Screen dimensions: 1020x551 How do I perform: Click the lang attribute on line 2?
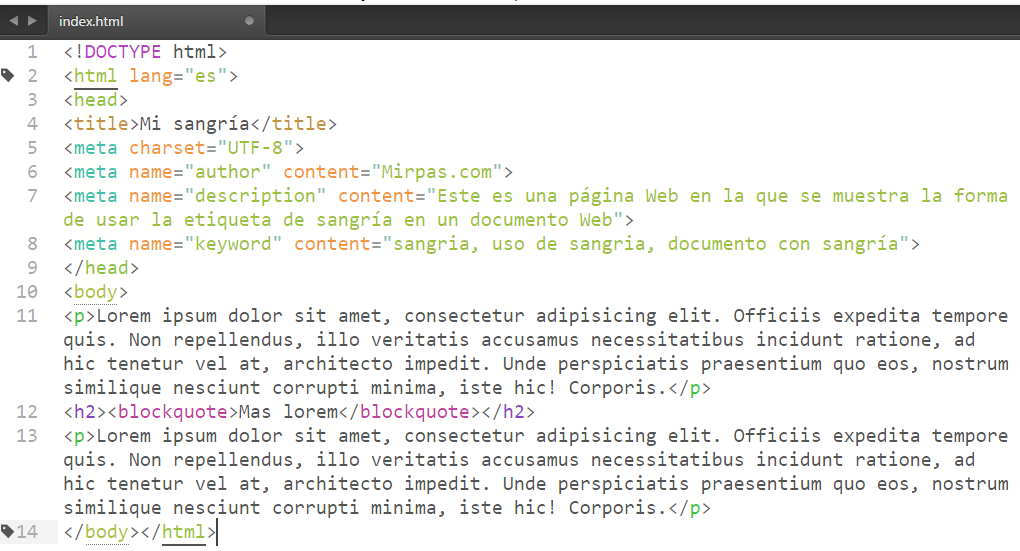click(x=150, y=76)
